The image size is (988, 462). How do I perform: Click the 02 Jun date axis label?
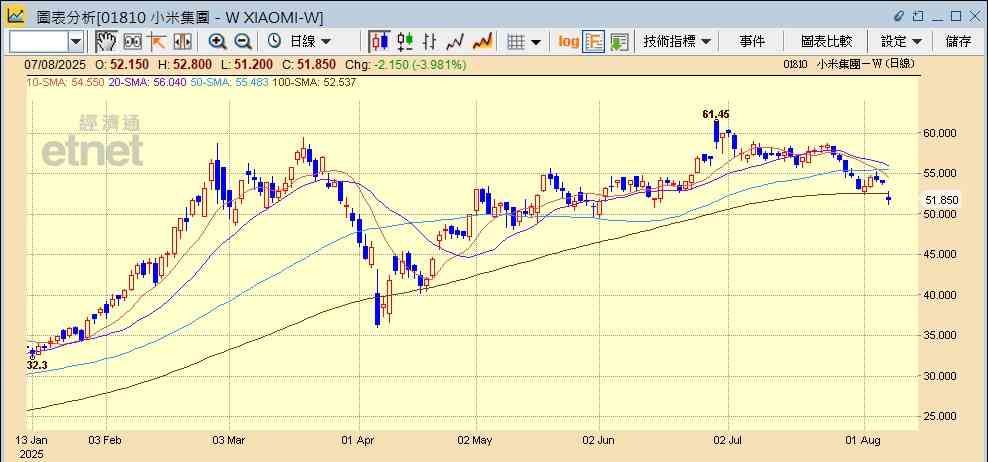tap(599, 439)
